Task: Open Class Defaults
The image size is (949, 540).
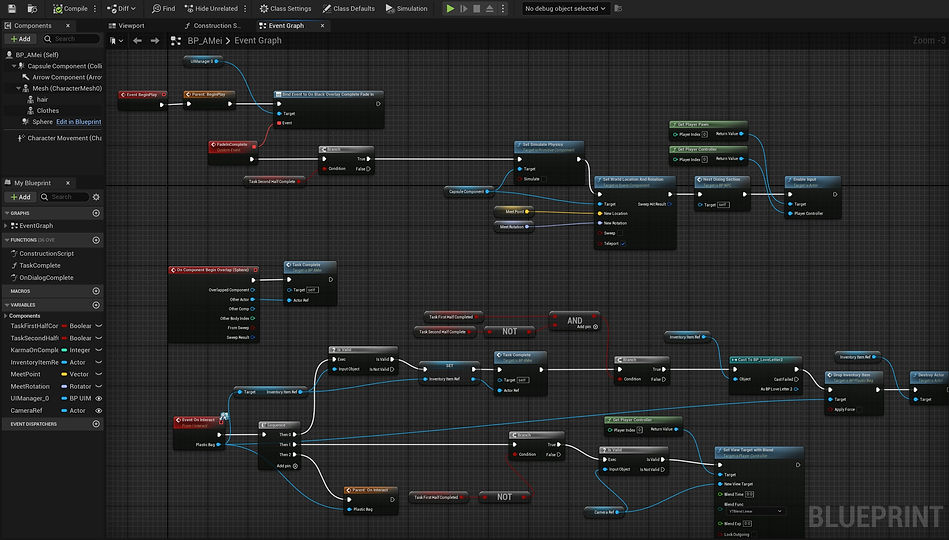Action: [349, 8]
